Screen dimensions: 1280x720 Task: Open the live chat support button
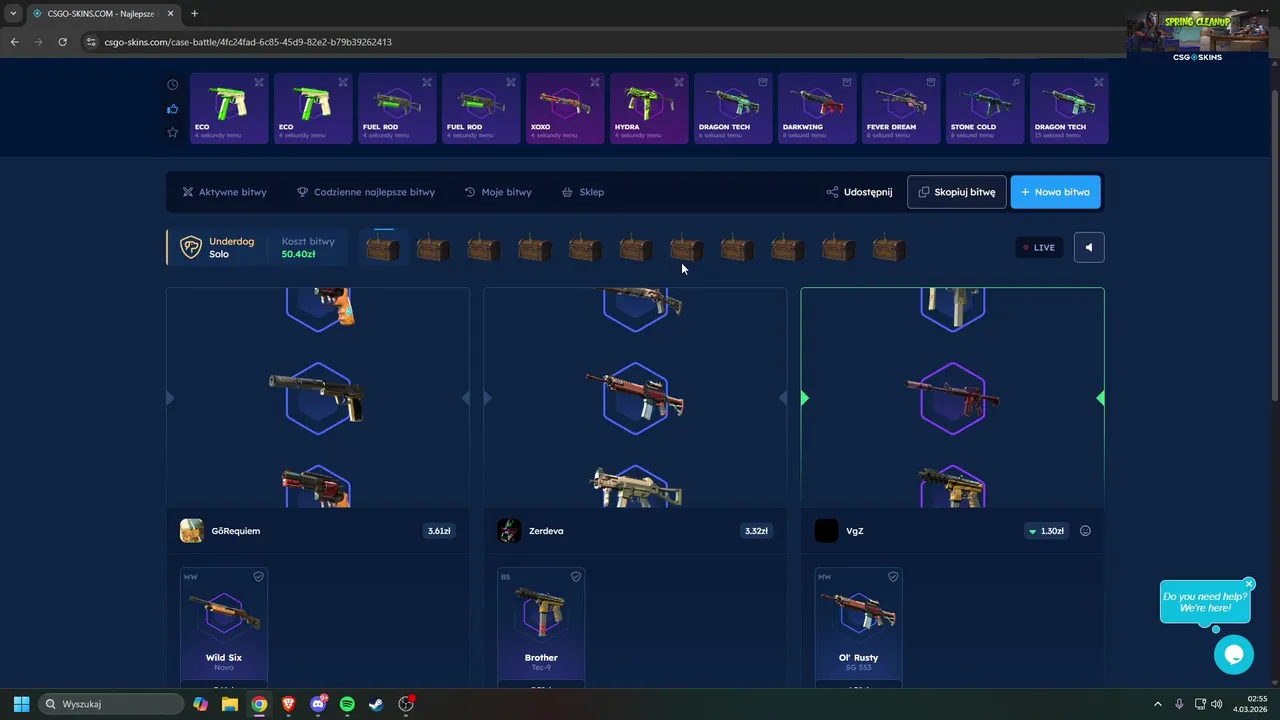coord(1233,655)
